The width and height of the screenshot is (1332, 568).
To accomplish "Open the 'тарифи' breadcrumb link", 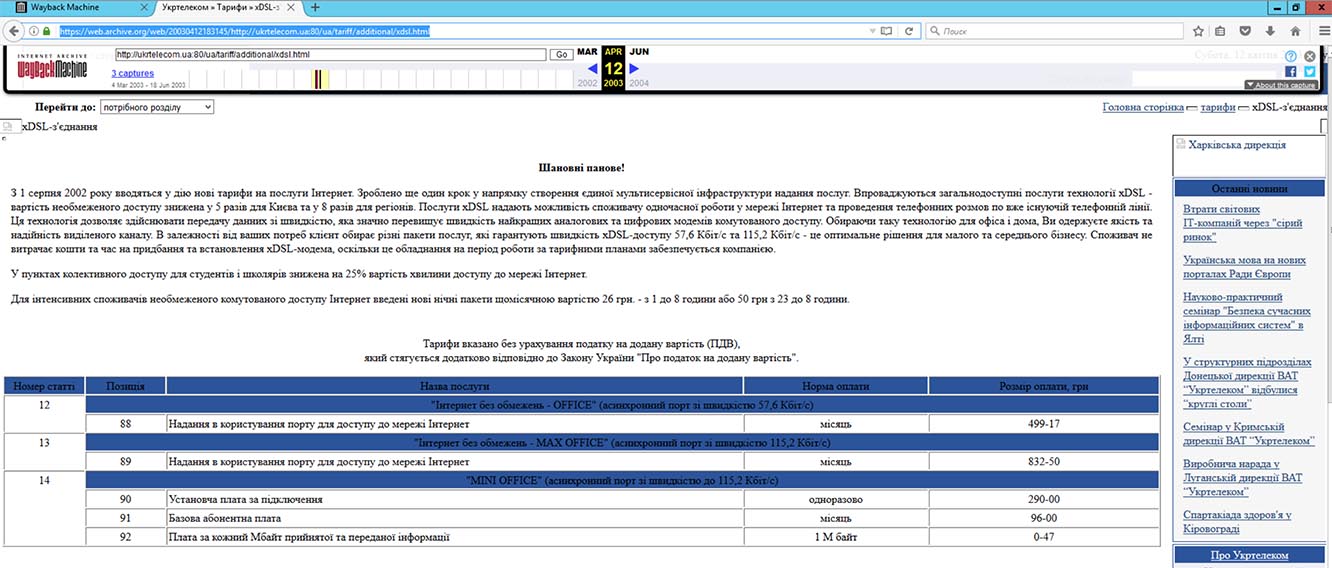I will pyautogui.click(x=1217, y=107).
